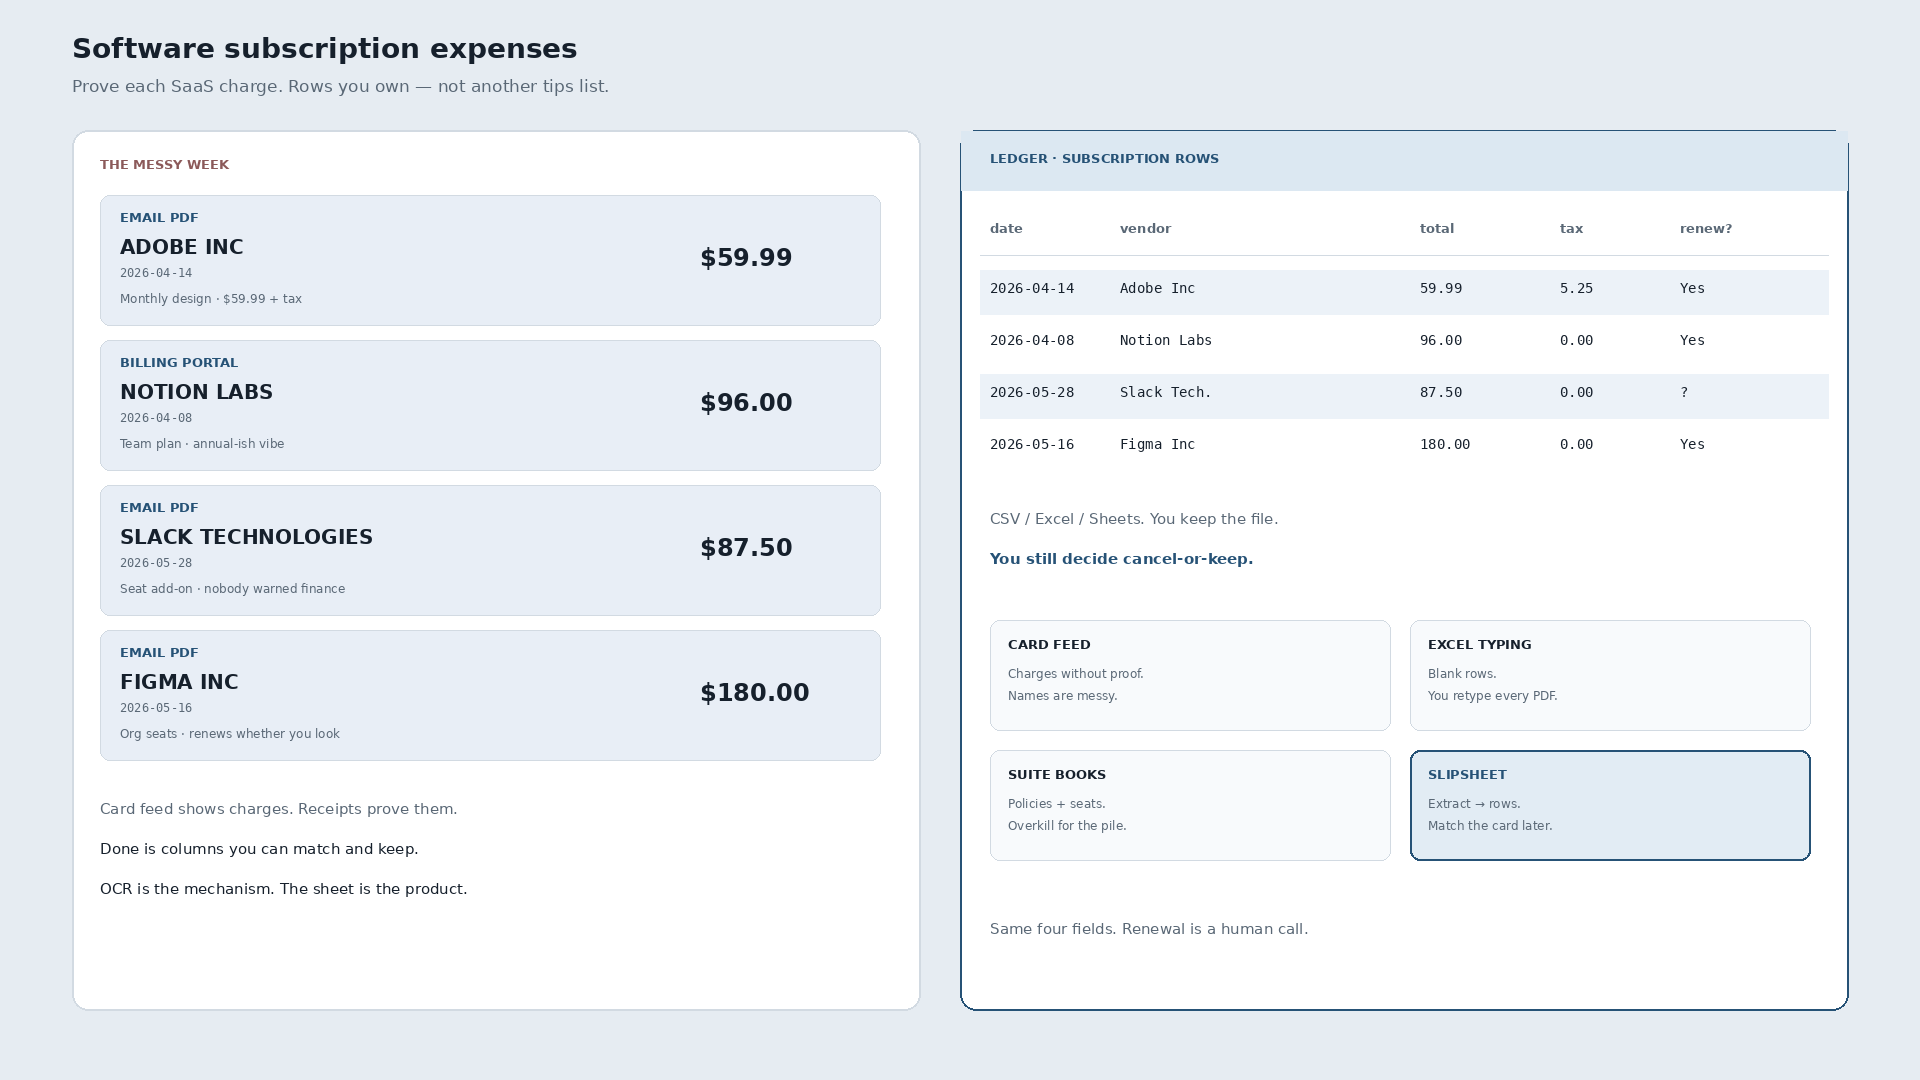Click the 'renew?' column header
1920x1080 pixels.
pyautogui.click(x=1706, y=229)
